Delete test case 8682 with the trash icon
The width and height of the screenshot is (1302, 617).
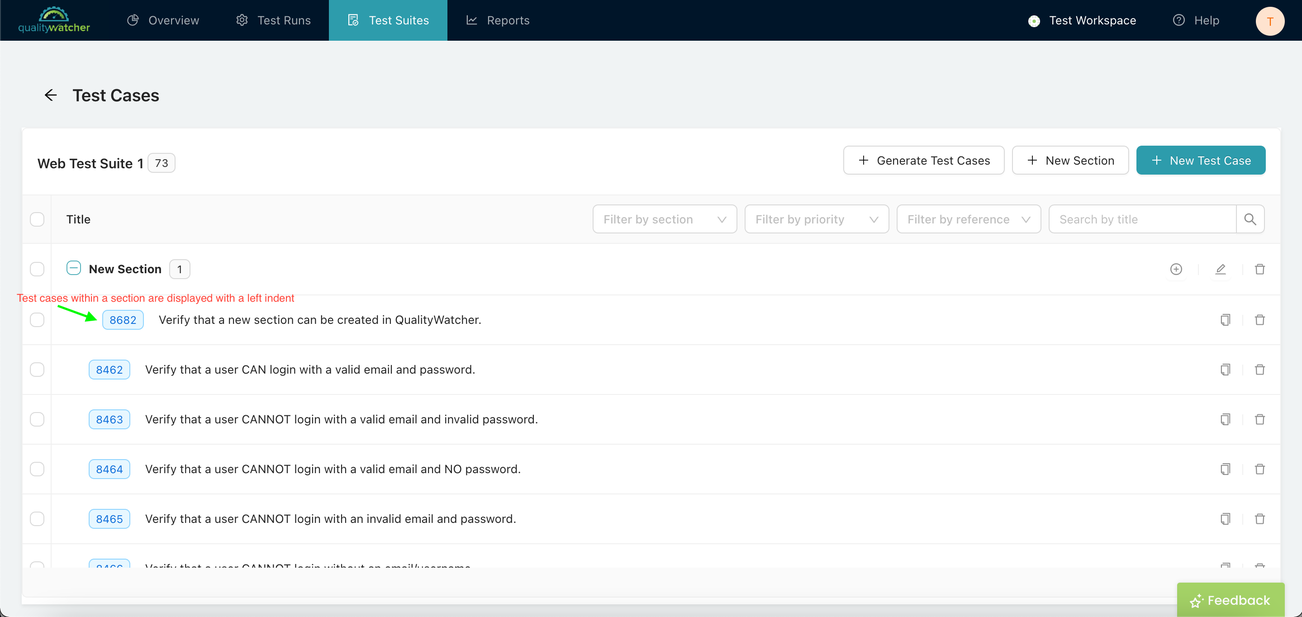pyautogui.click(x=1260, y=320)
